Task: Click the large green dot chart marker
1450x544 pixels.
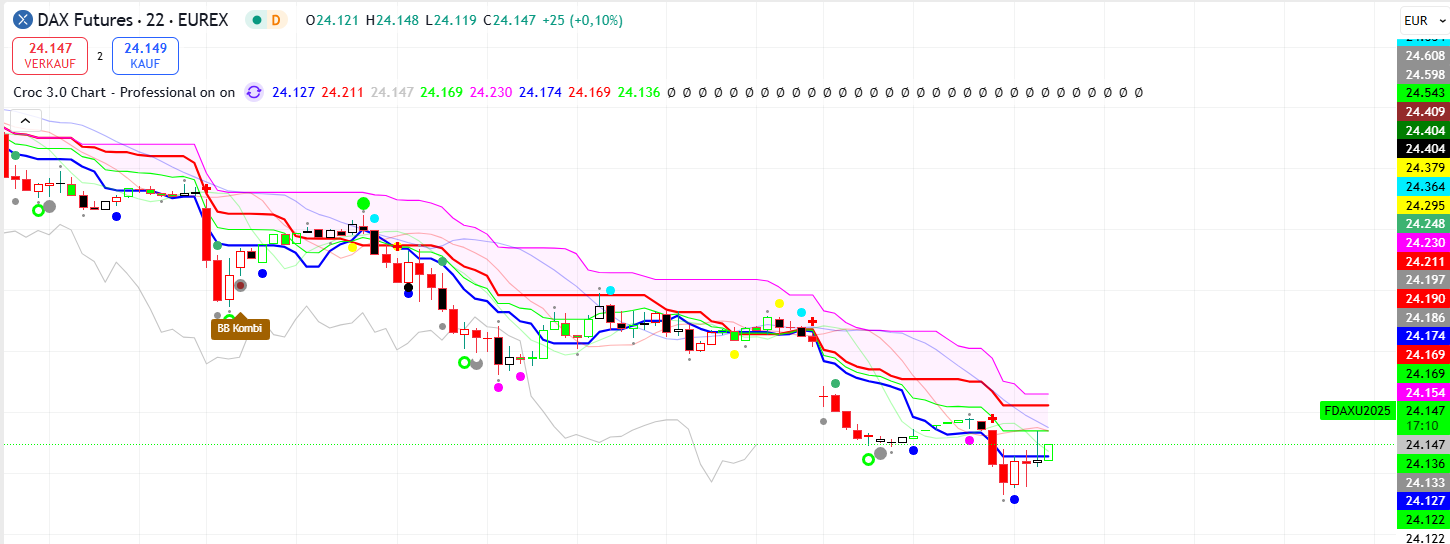Action: point(364,204)
